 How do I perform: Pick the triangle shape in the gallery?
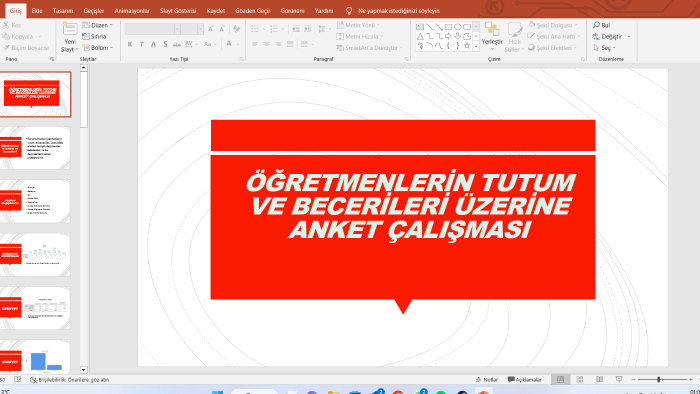click(x=420, y=36)
